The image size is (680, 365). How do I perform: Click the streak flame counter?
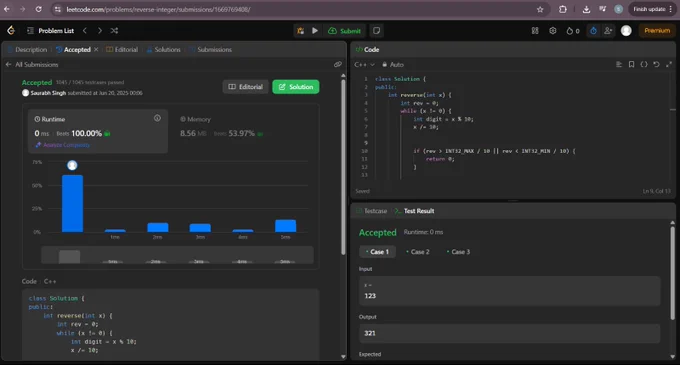pos(573,31)
